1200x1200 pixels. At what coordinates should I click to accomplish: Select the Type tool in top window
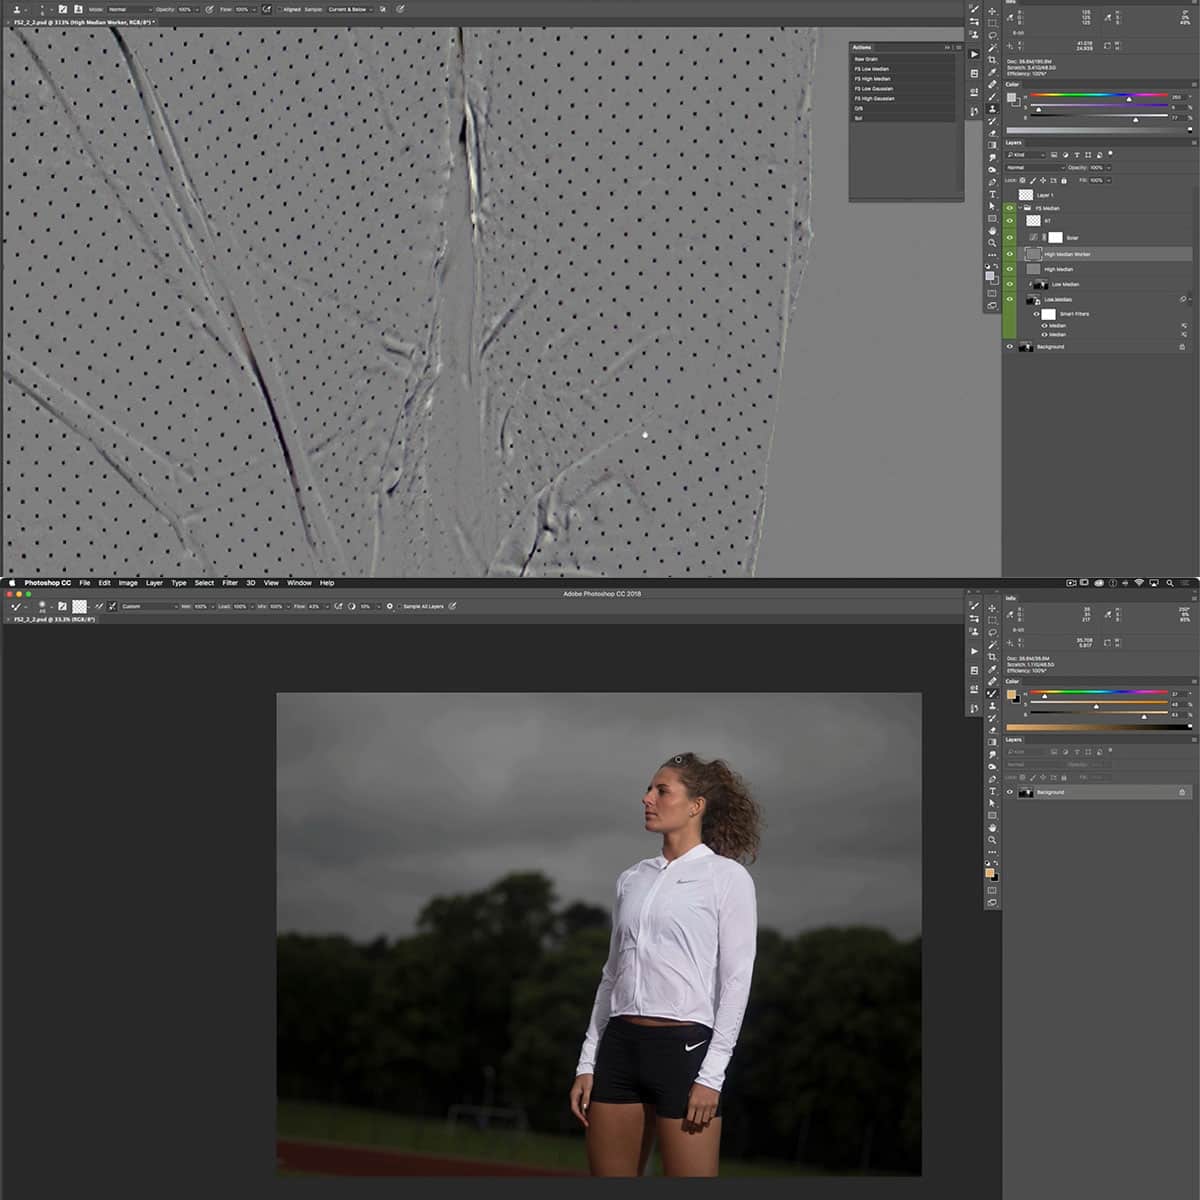click(x=992, y=194)
